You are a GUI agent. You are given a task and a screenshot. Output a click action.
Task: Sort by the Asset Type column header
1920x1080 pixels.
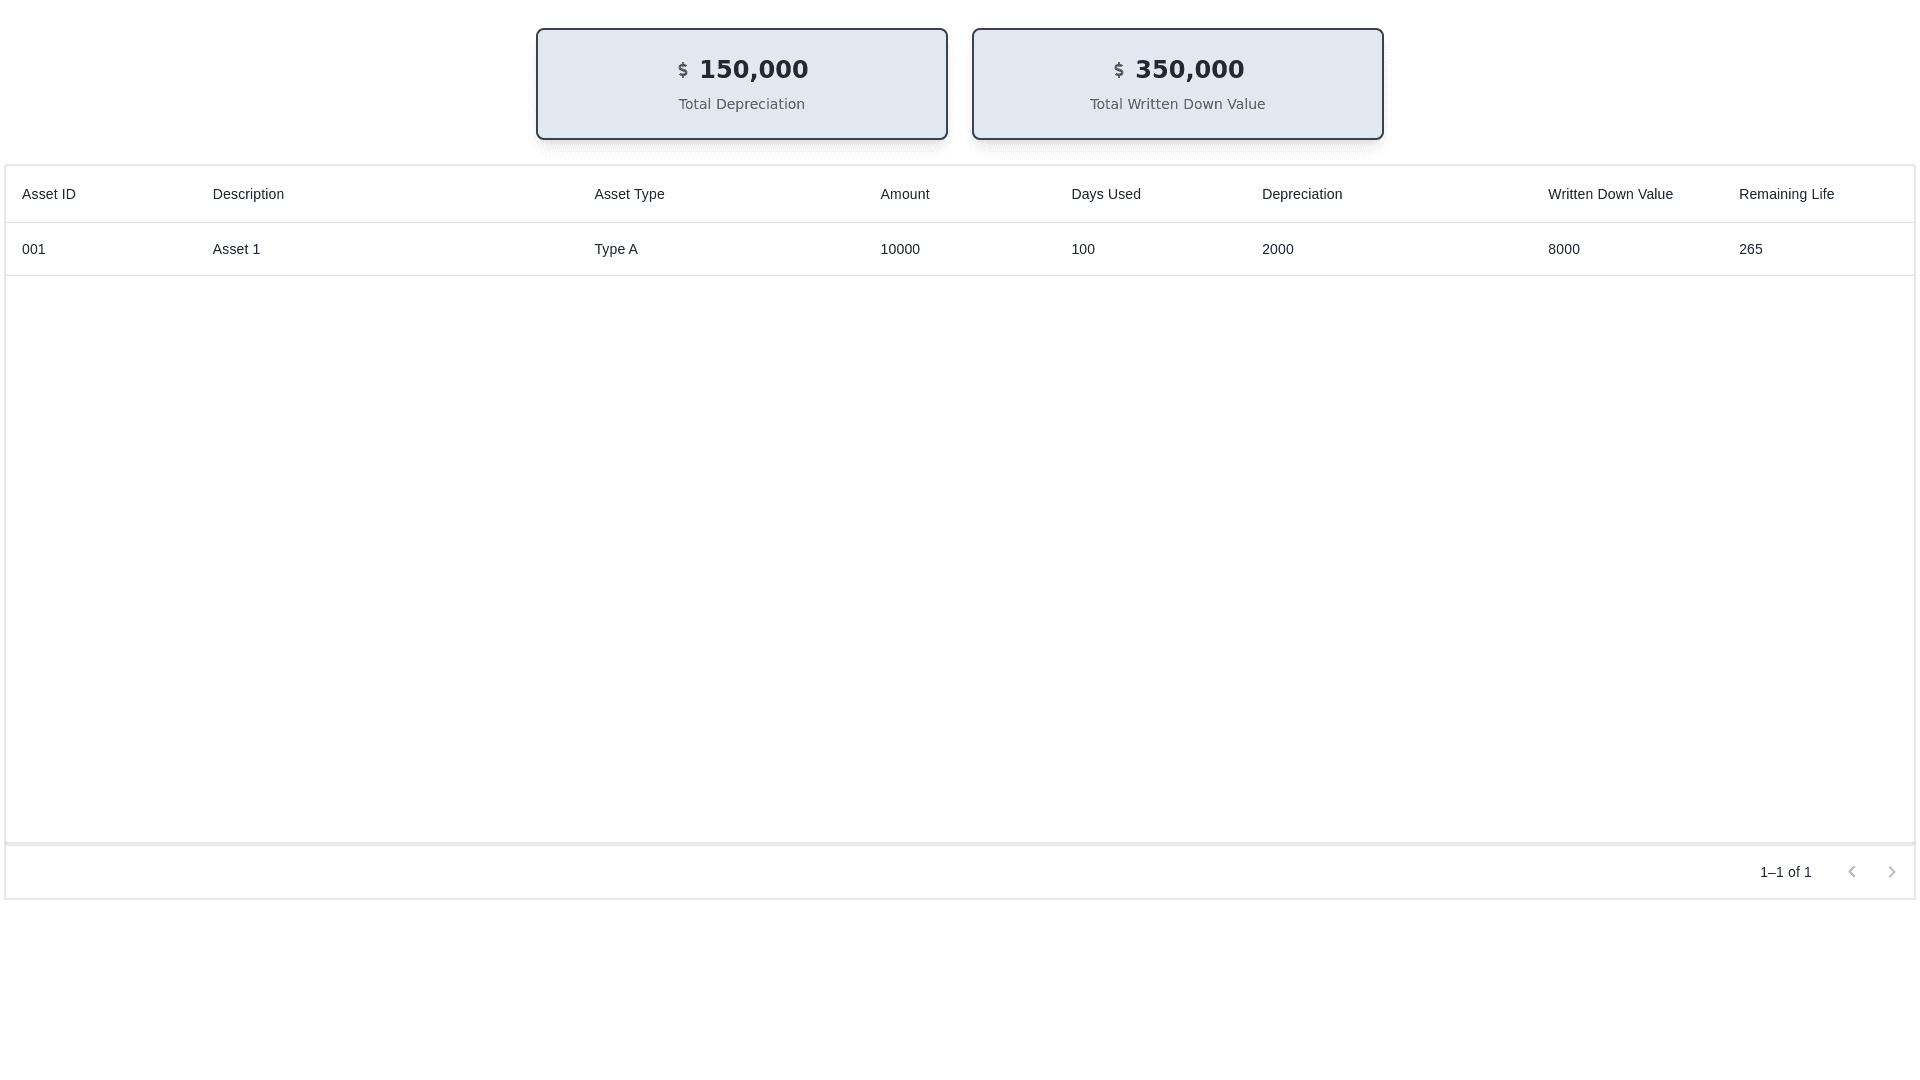point(629,194)
